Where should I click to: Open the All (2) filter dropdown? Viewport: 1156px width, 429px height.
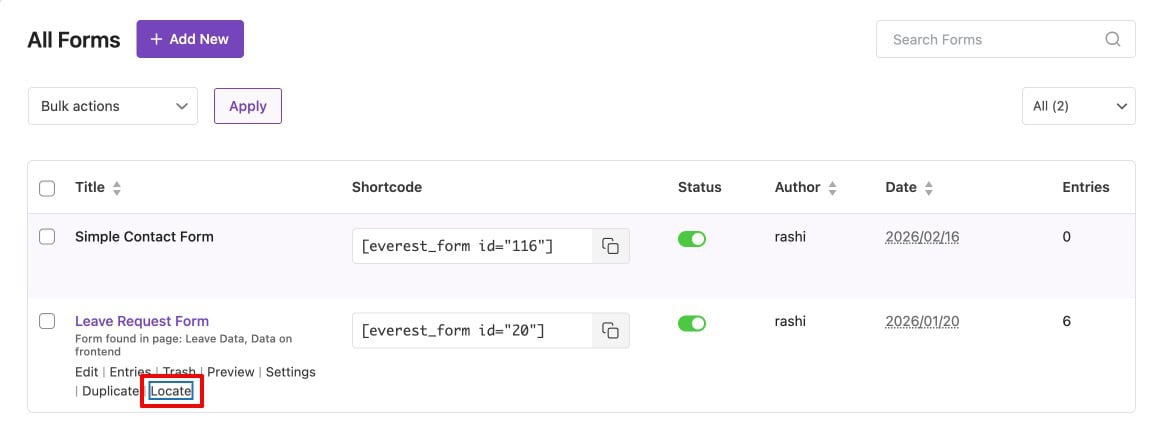(x=1079, y=106)
